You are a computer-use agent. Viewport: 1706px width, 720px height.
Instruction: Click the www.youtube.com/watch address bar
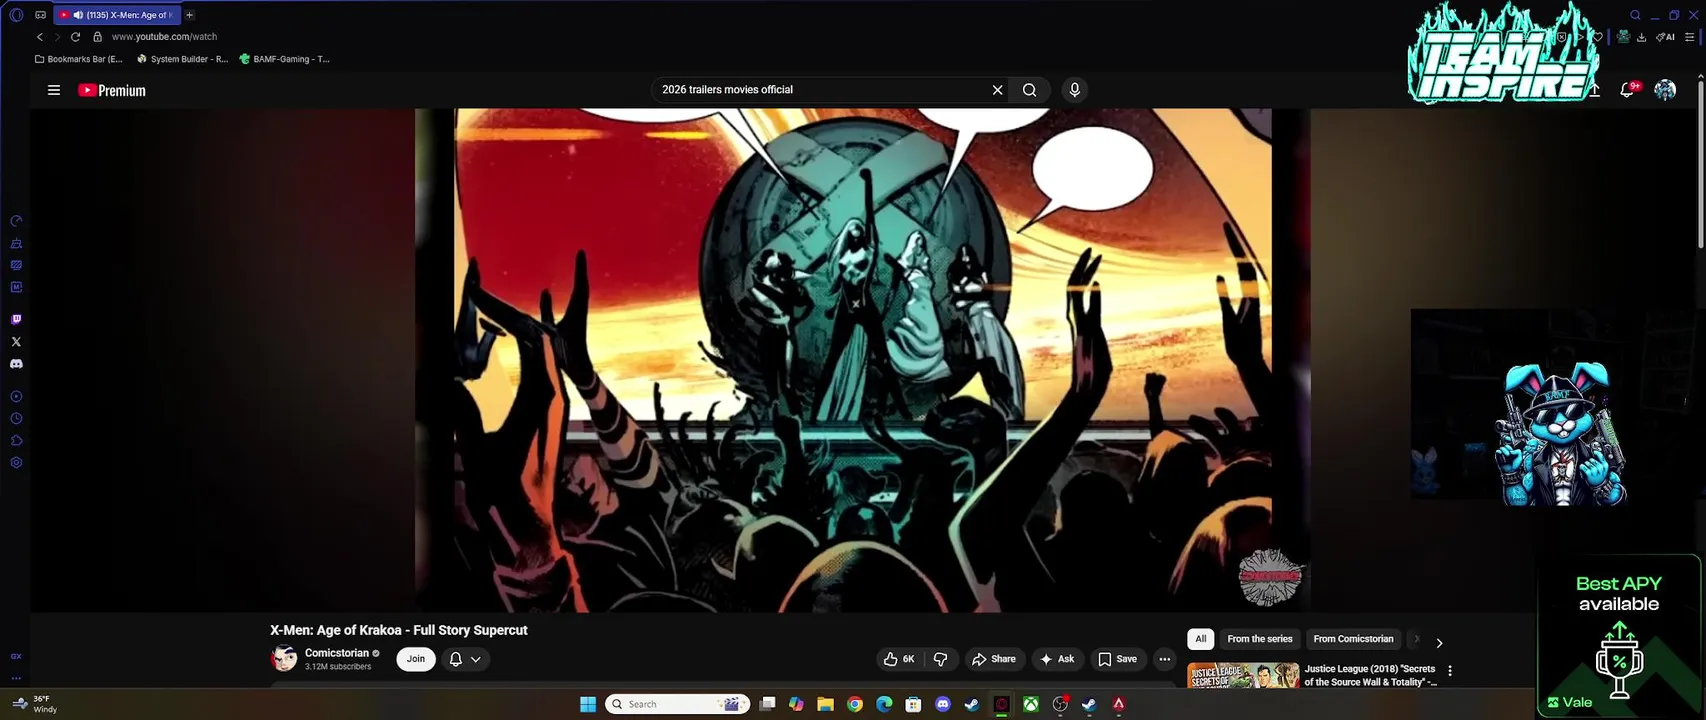164,37
